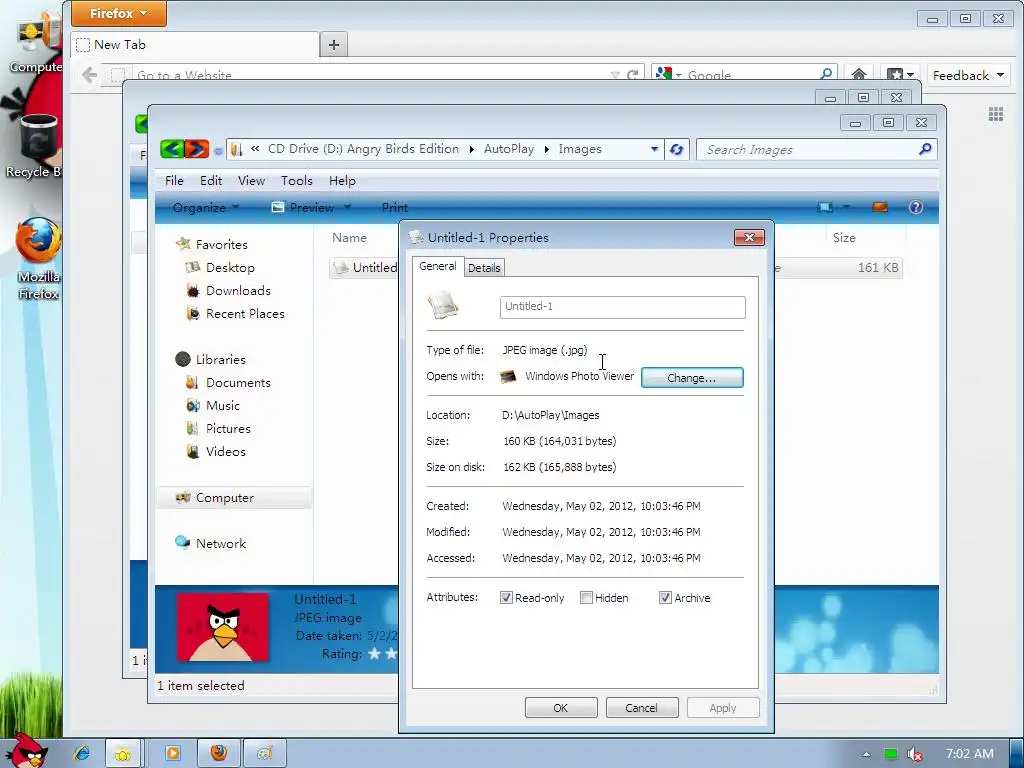Image resolution: width=1024 pixels, height=768 pixels.
Task: Click the Change... button
Action: [692, 377]
